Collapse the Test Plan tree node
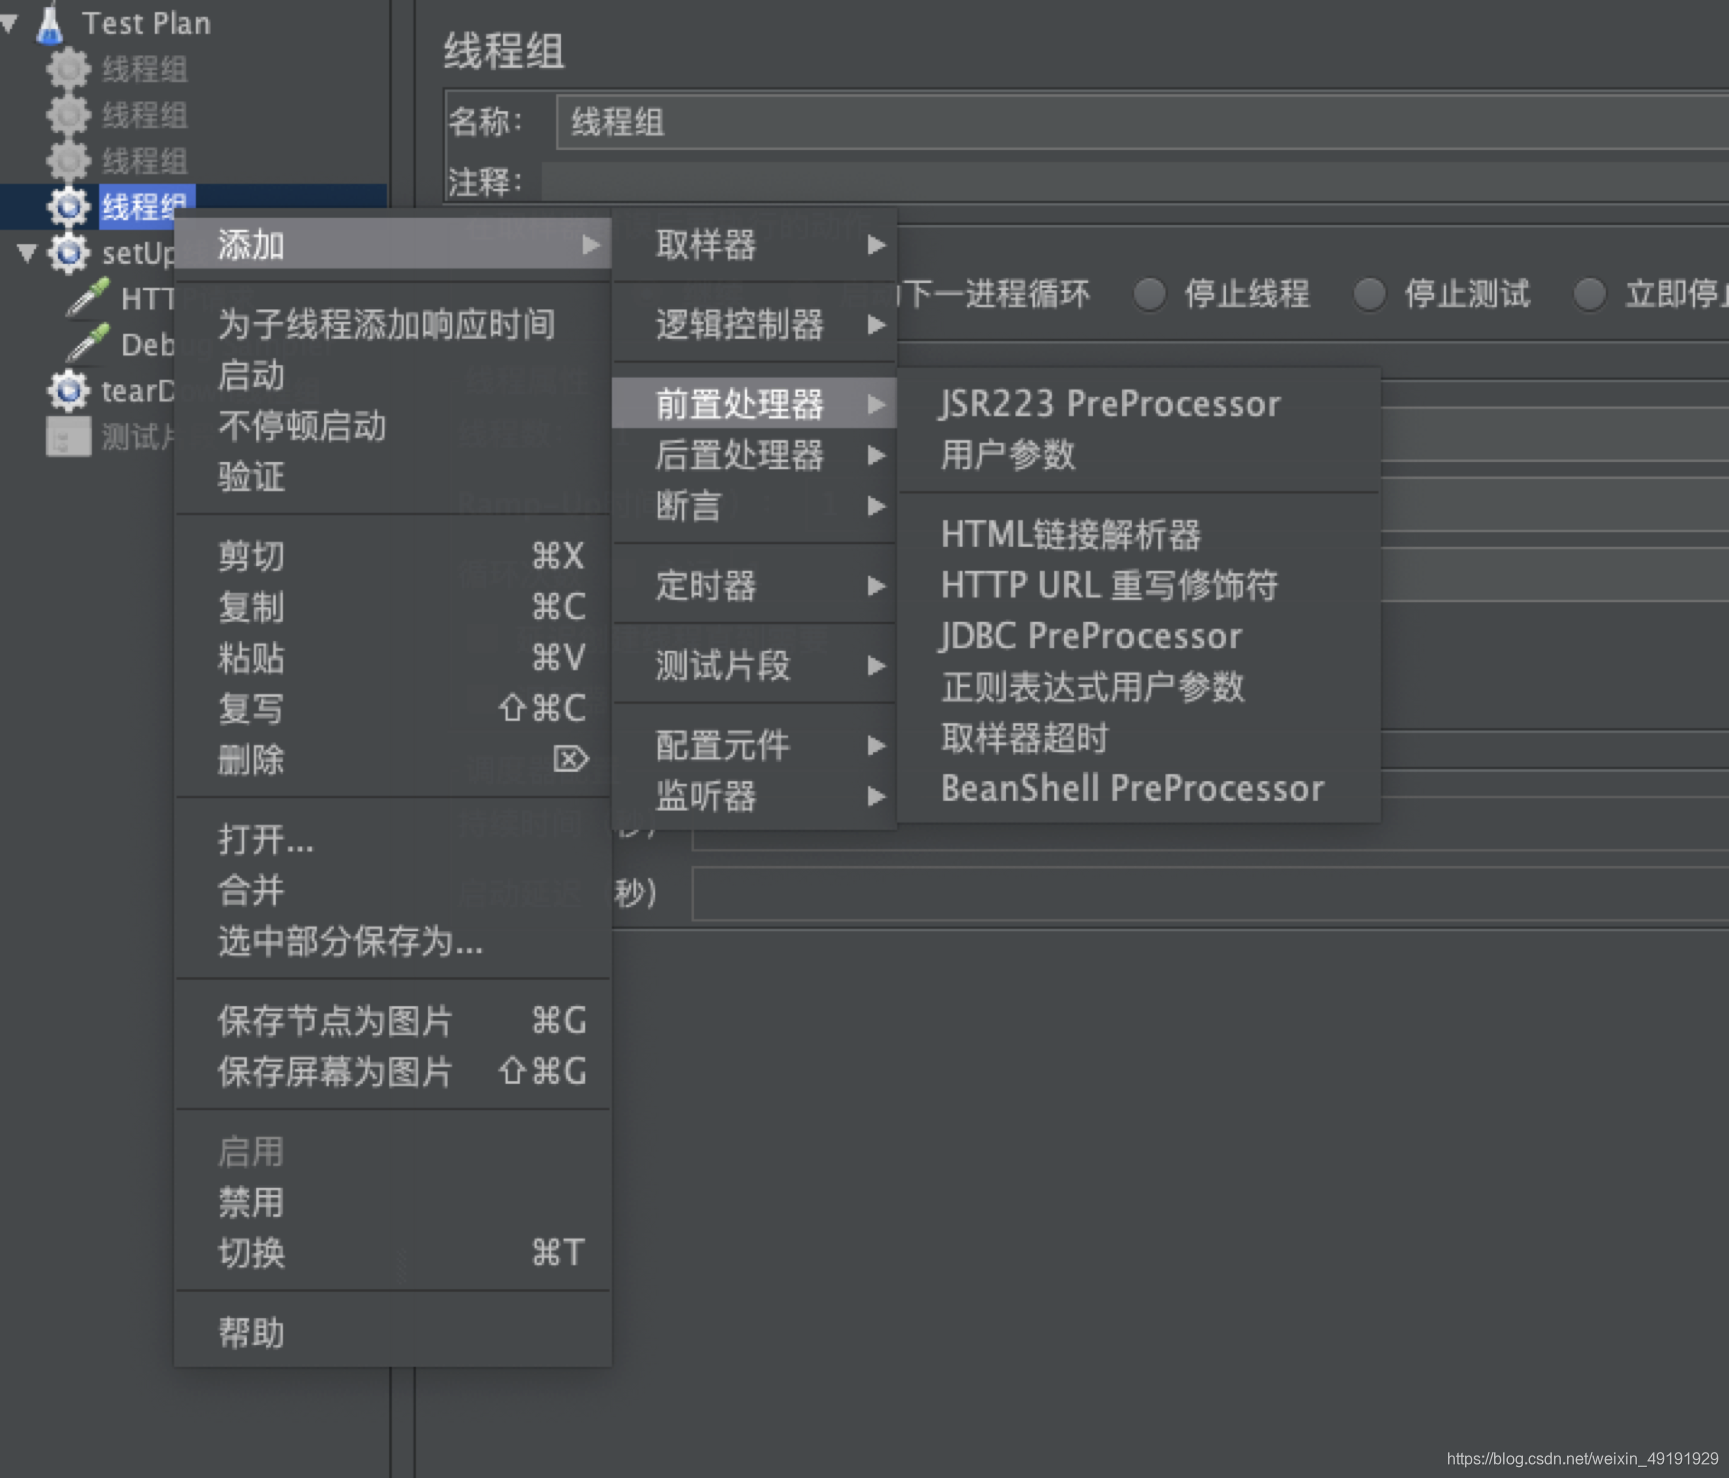1729x1478 pixels. [9, 23]
